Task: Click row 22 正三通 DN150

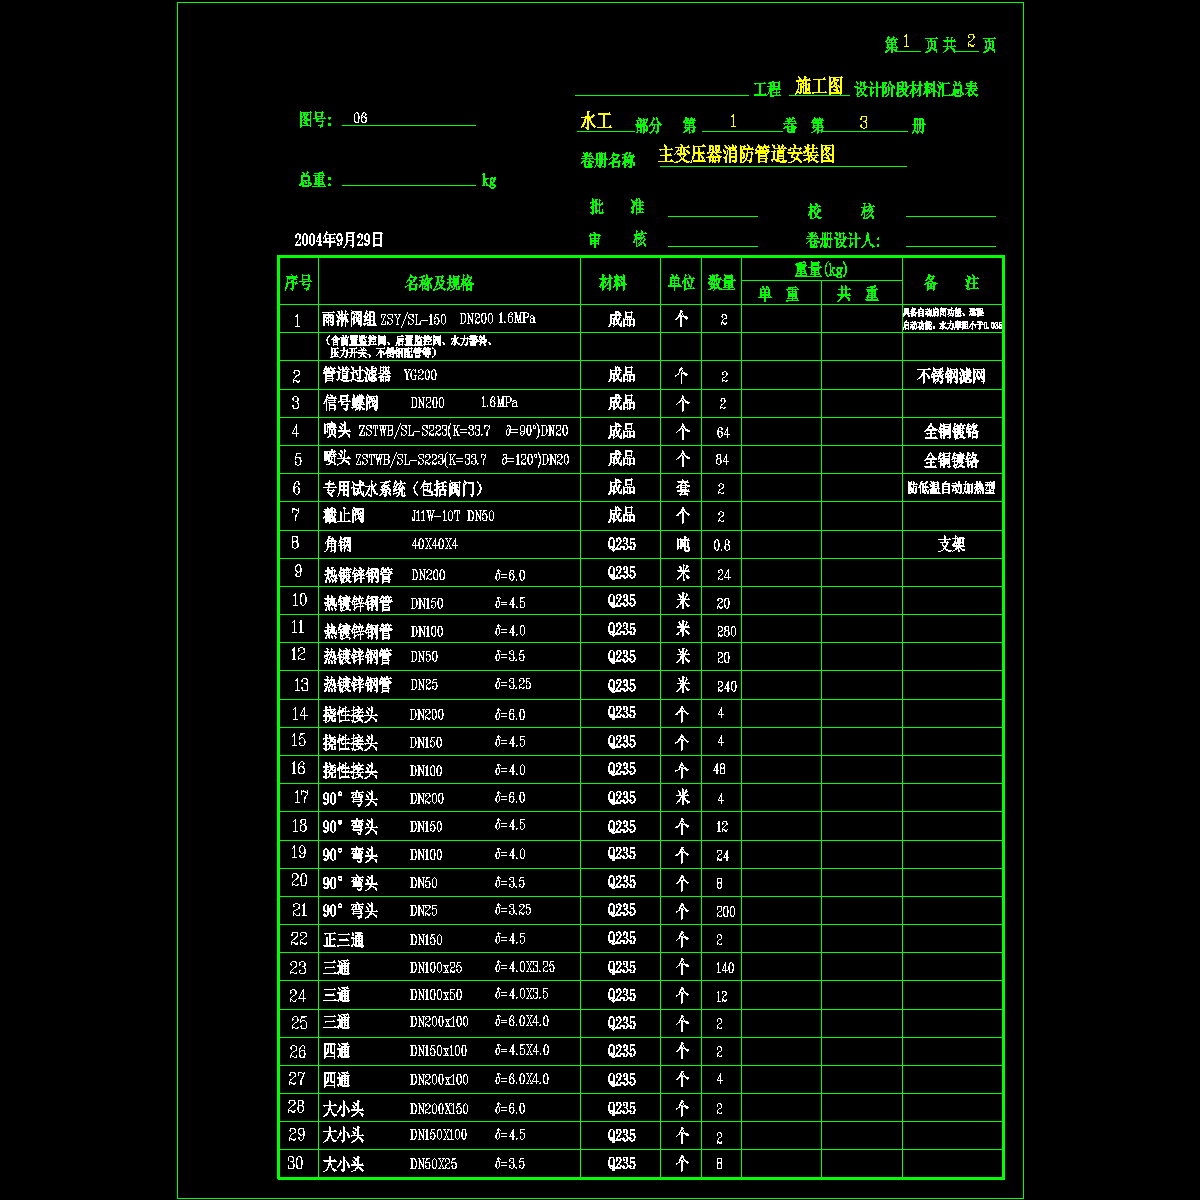Action: [423, 939]
